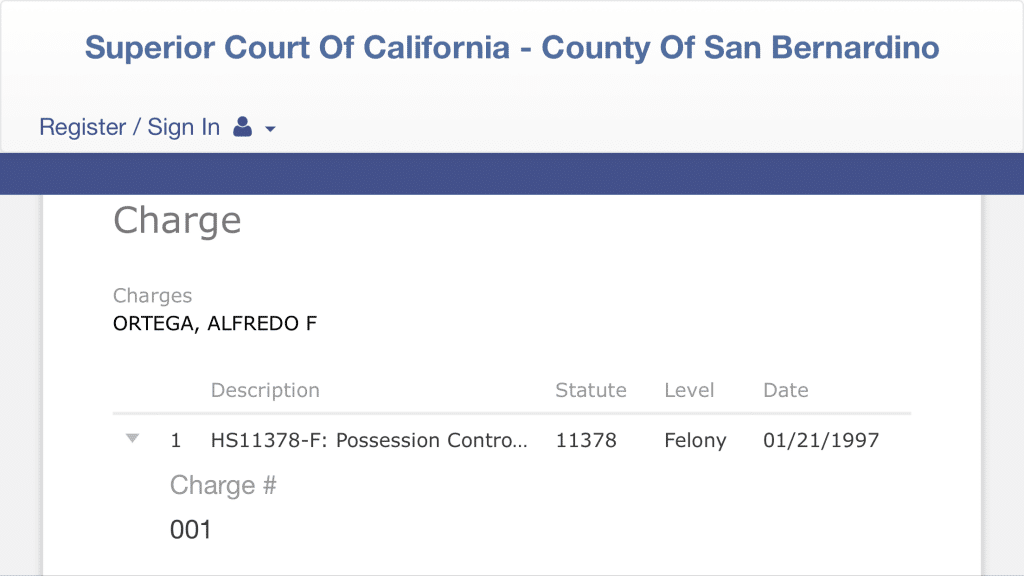This screenshot has height=576, width=1024.
Task: Click the charge number value 001
Action: 191,529
